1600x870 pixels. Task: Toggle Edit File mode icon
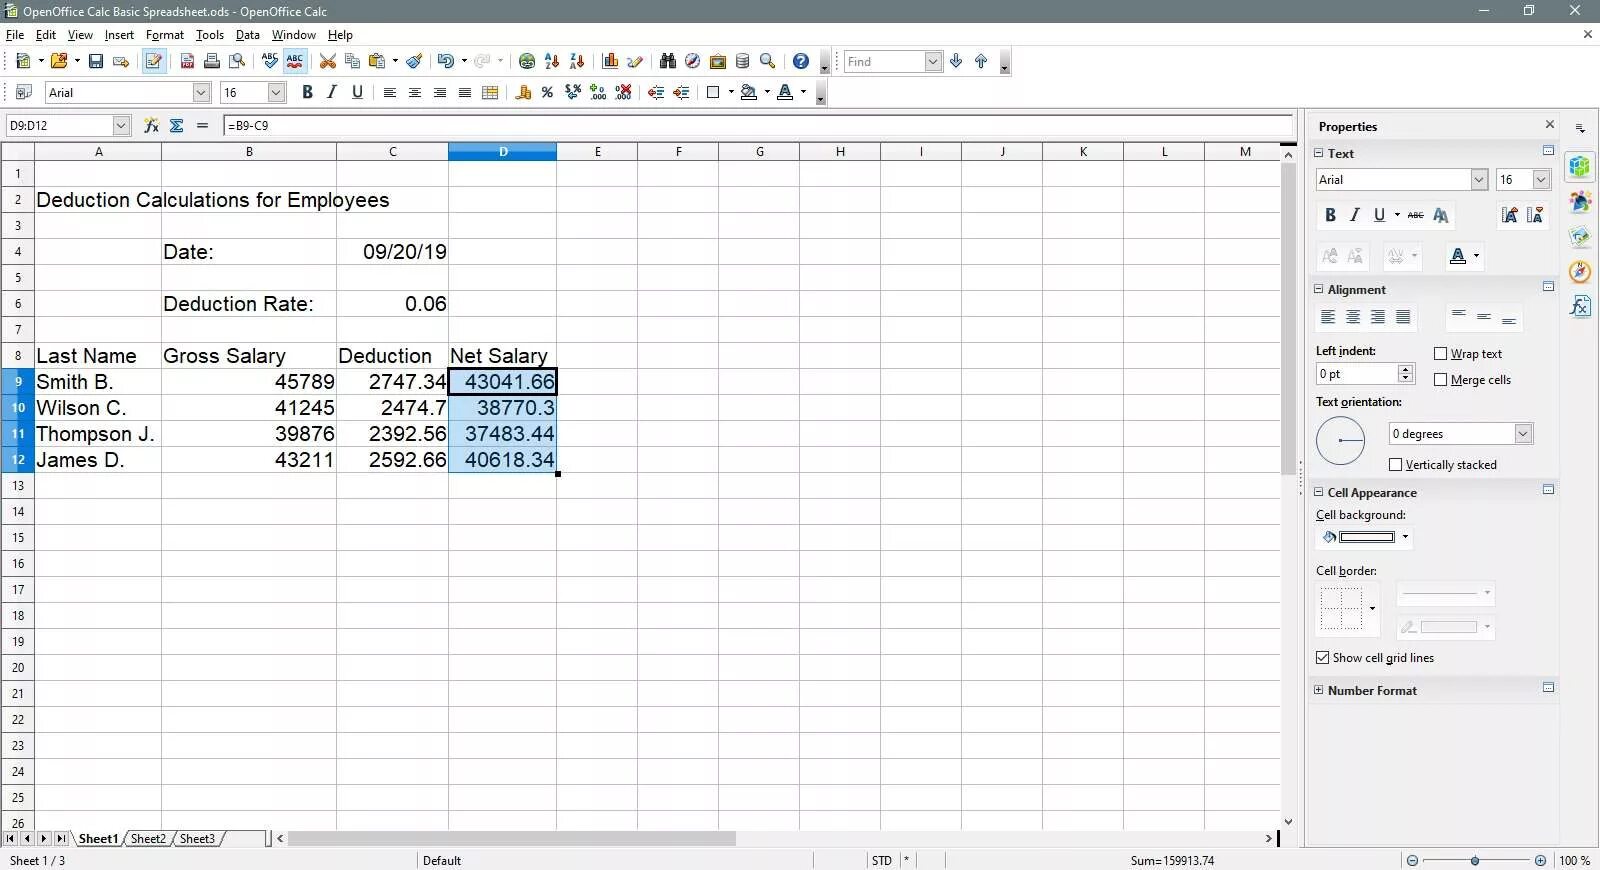tap(153, 61)
